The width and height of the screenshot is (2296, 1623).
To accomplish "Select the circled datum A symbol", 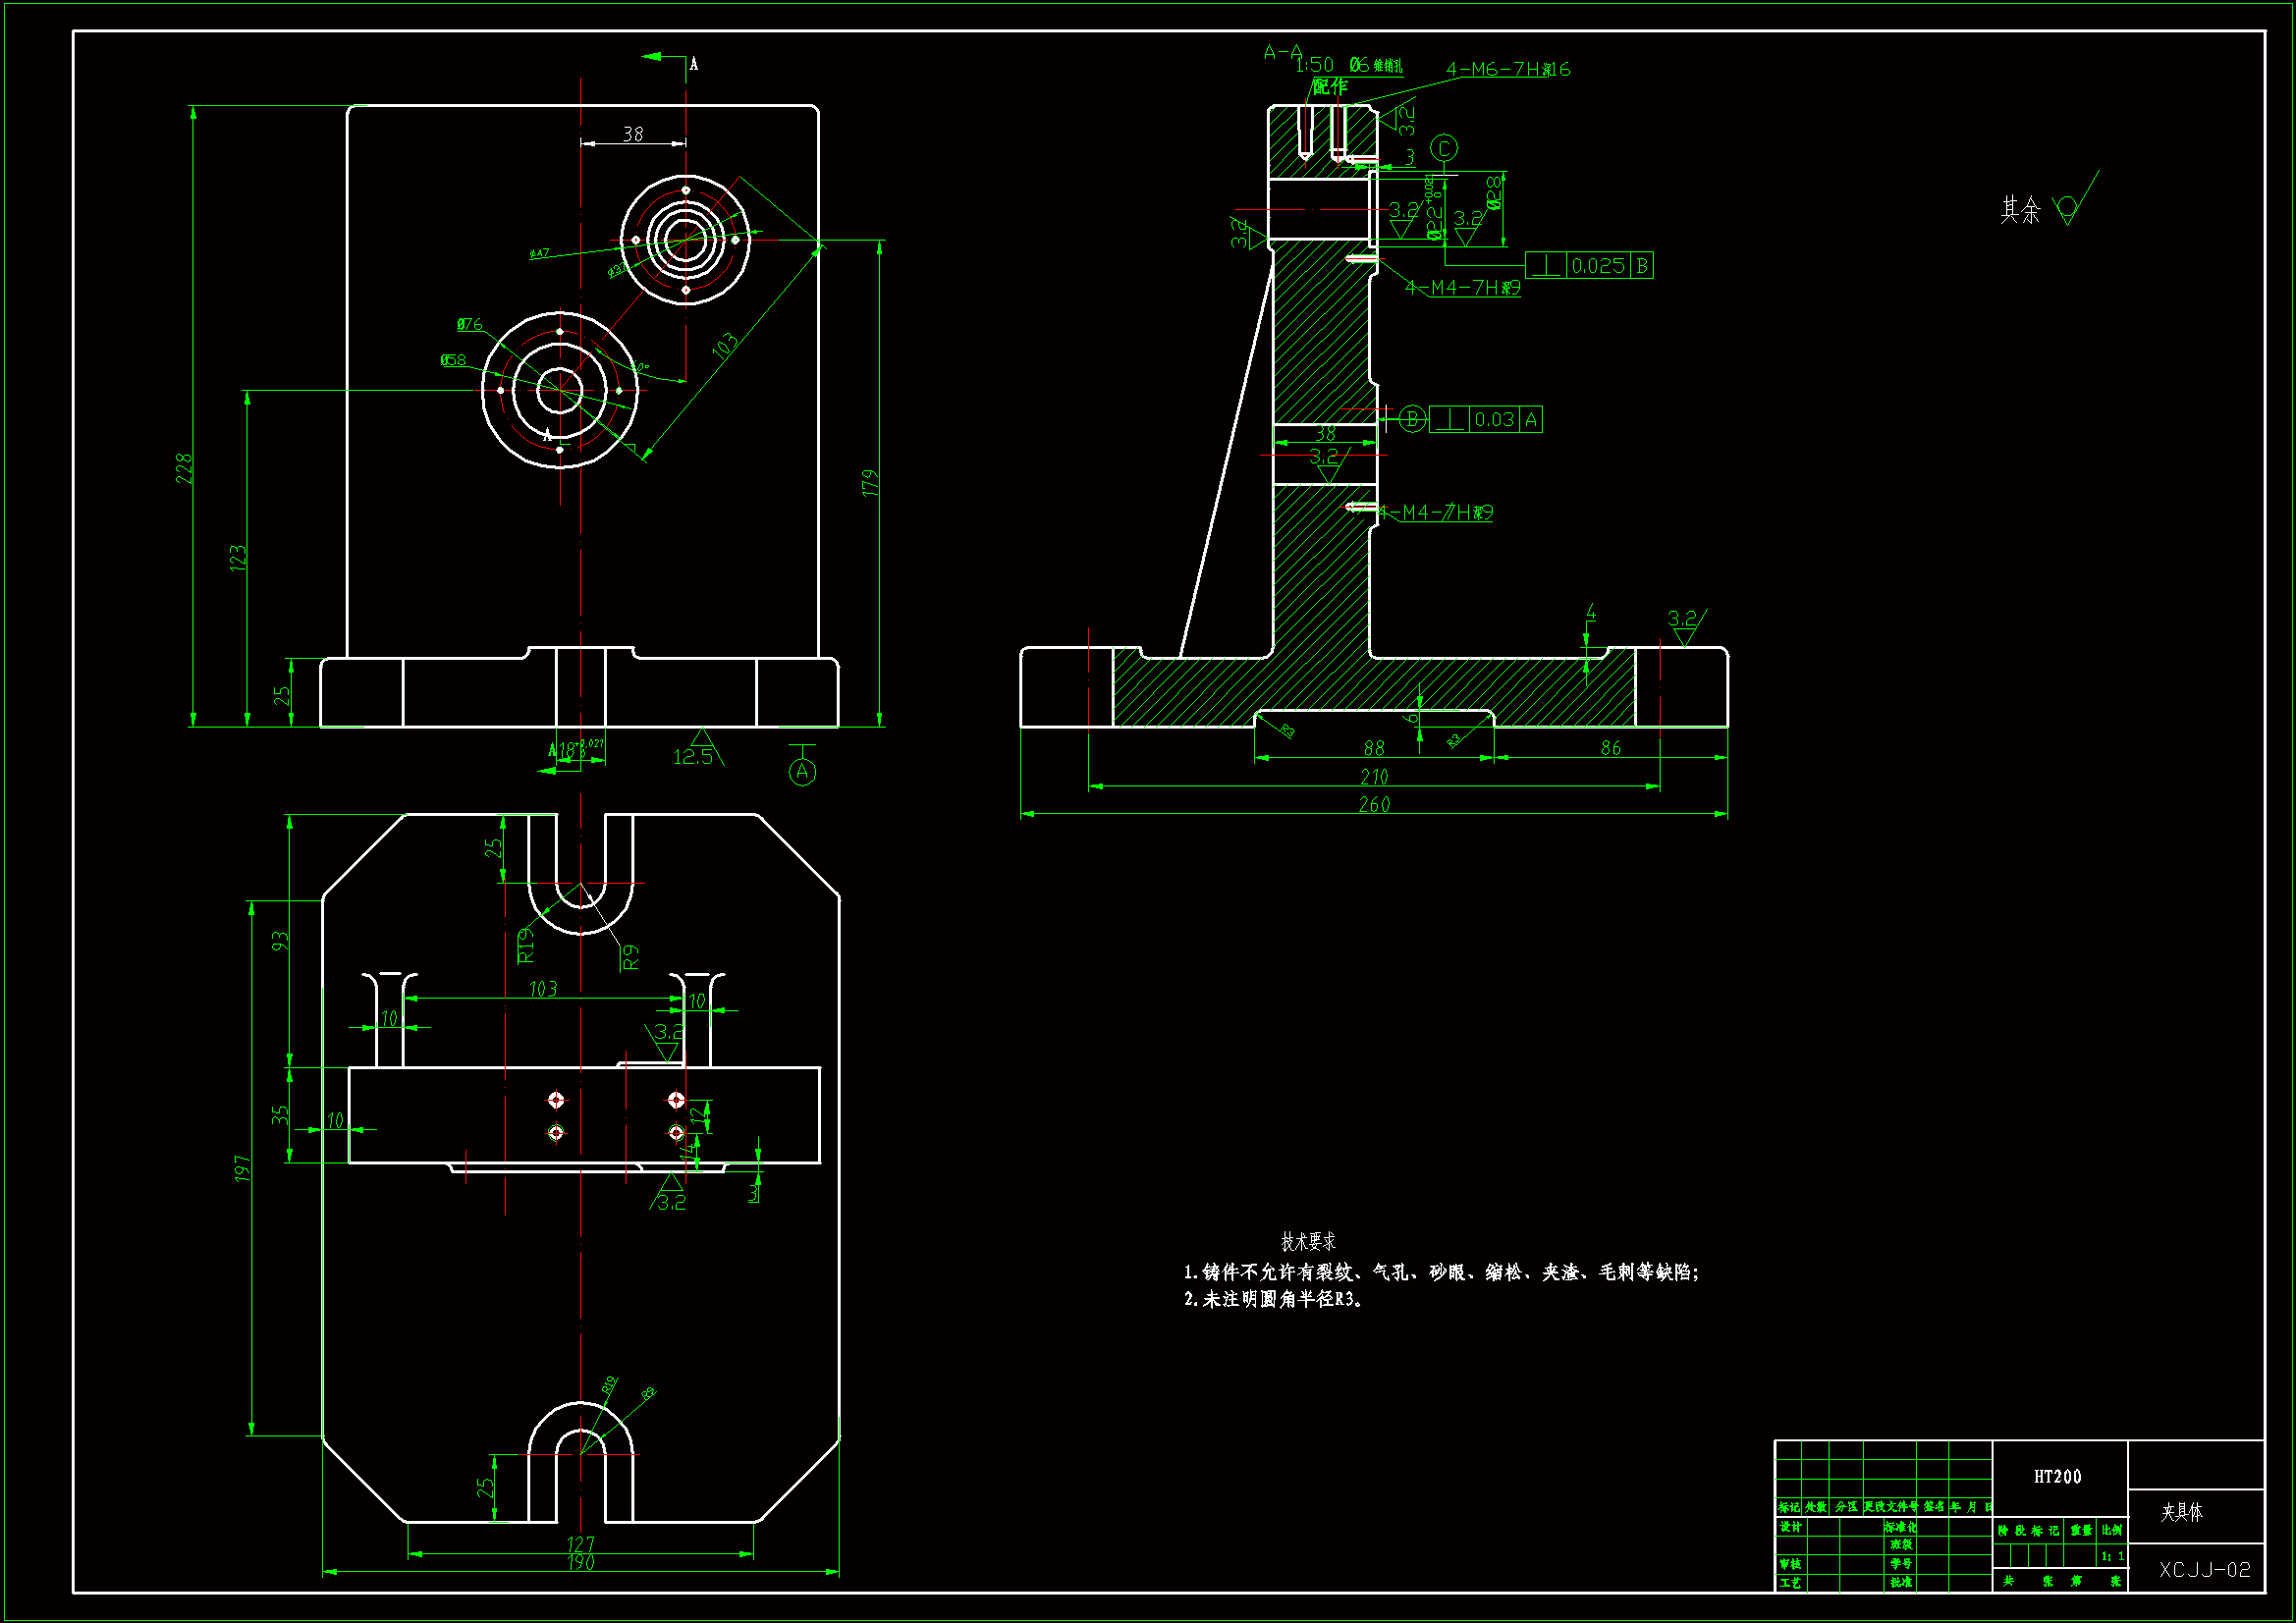I will pos(802,772).
